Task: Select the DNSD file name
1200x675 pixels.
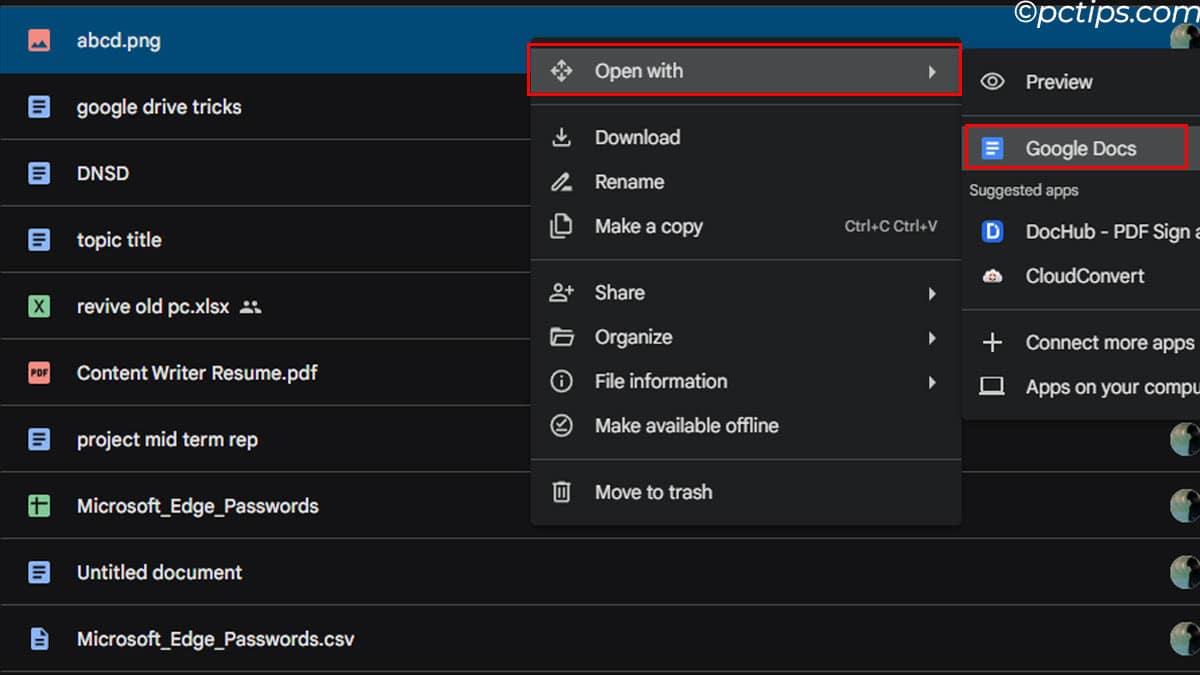Action: click(x=103, y=173)
